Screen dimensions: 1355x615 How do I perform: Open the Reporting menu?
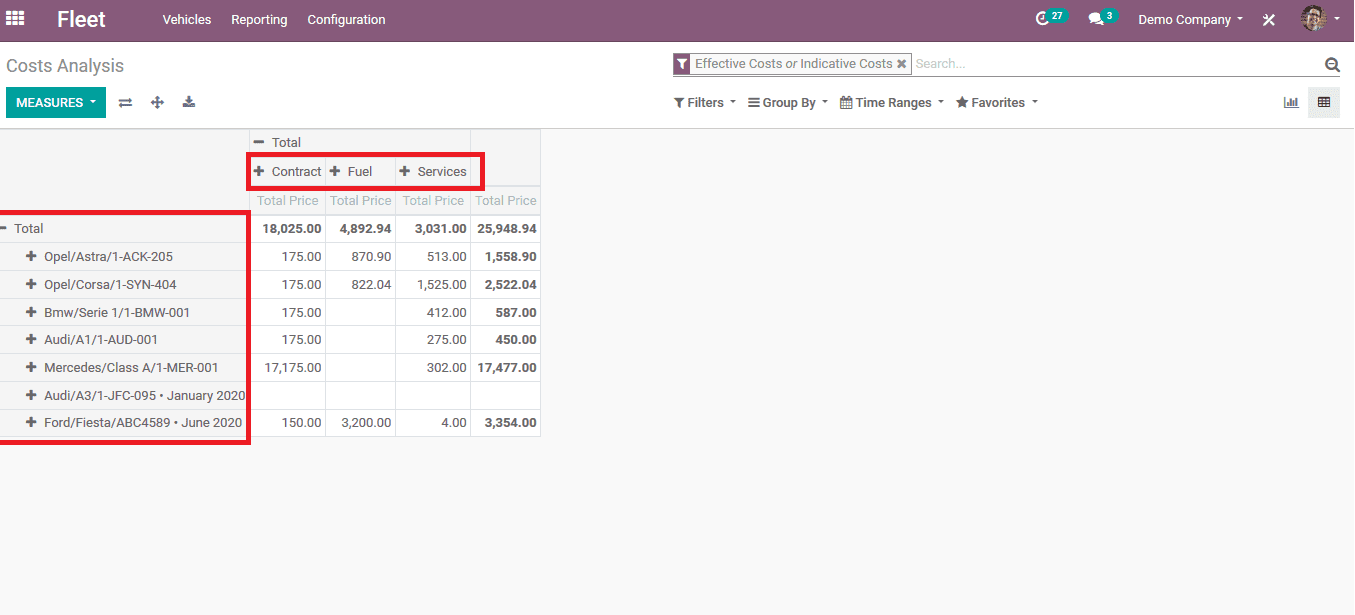259,19
